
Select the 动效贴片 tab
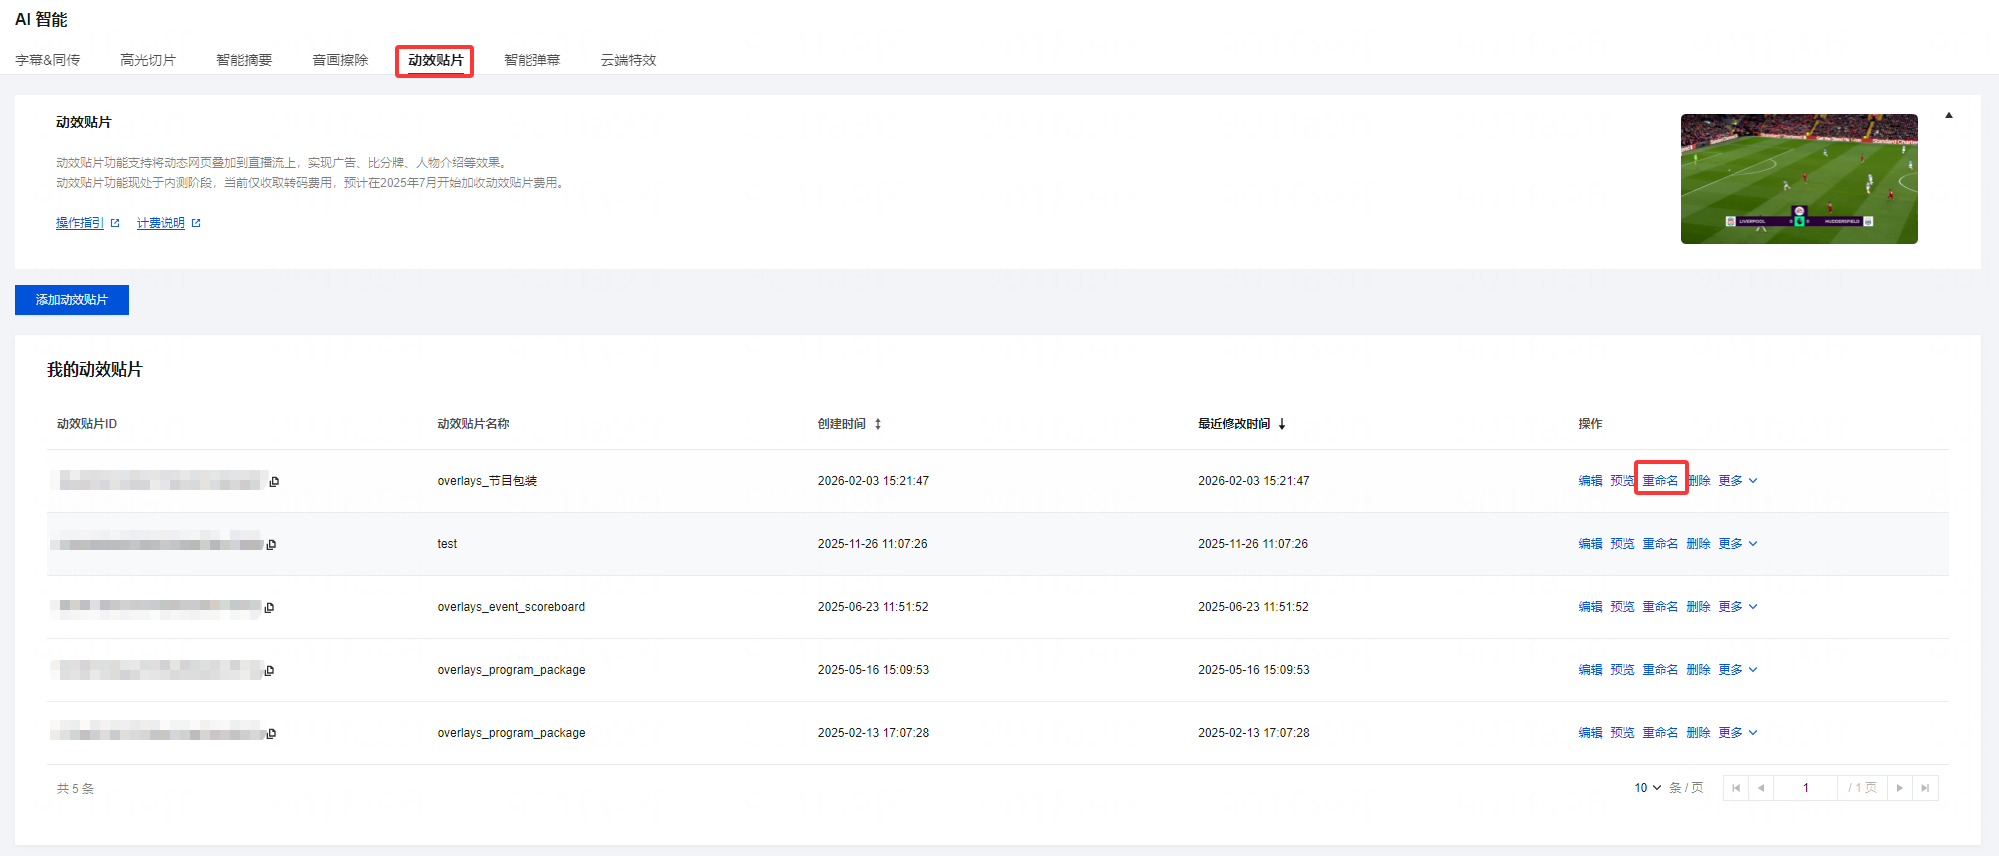(436, 60)
